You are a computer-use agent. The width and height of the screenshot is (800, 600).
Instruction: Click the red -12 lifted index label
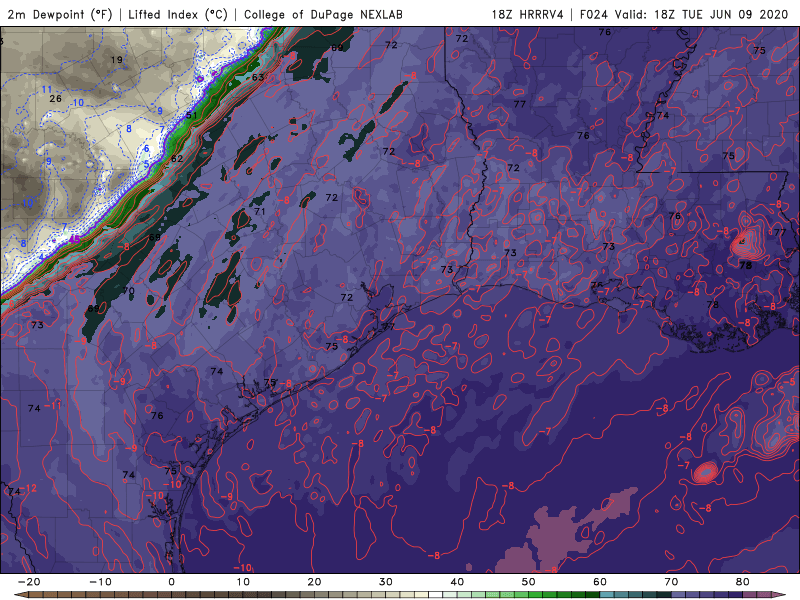click(x=29, y=488)
